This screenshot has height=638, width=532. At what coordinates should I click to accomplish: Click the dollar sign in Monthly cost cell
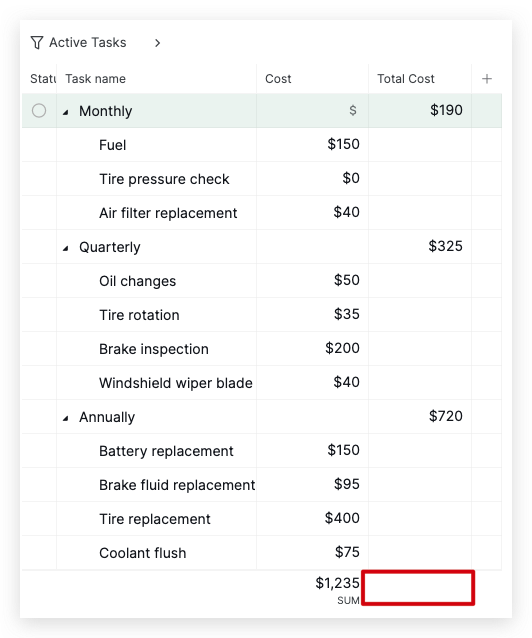coord(352,110)
